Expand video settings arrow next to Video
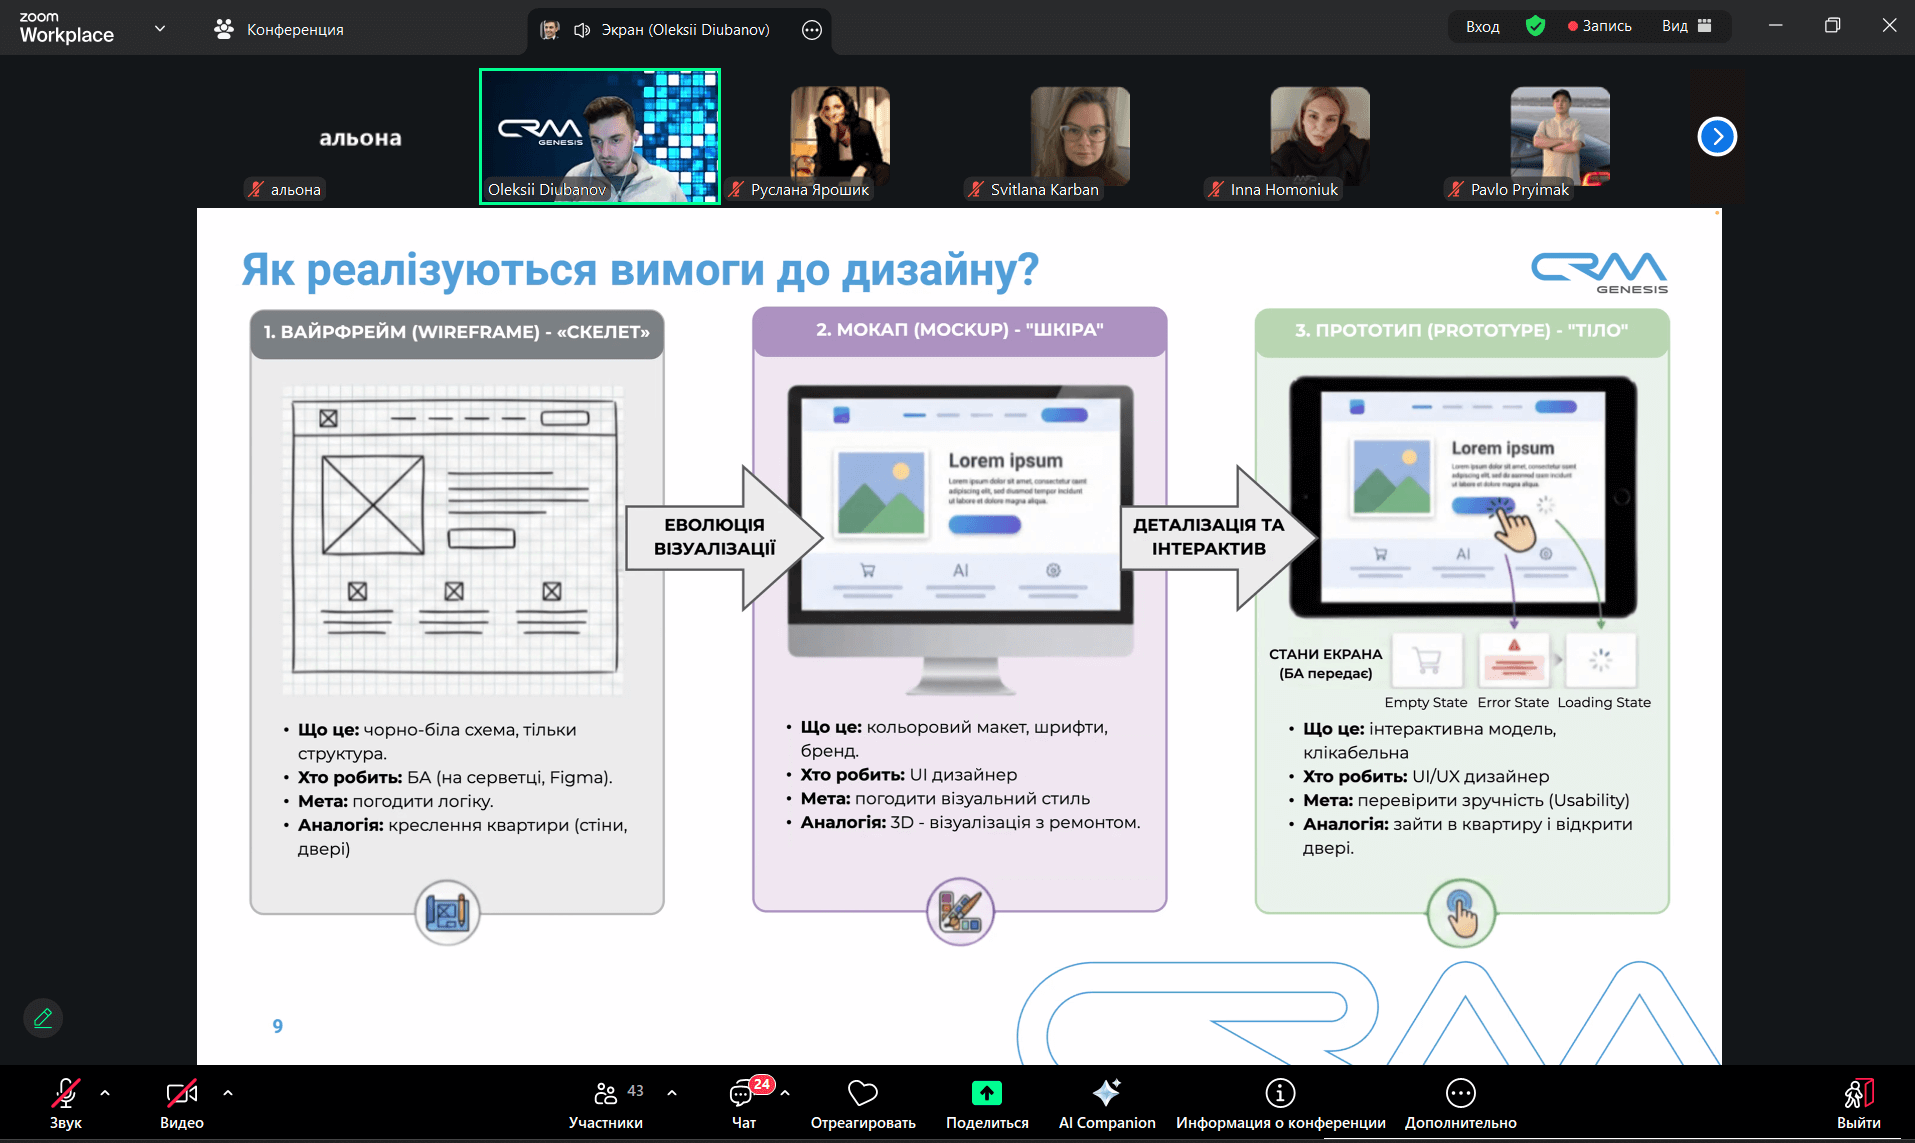This screenshot has width=1915, height=1143. (228, 1093)
